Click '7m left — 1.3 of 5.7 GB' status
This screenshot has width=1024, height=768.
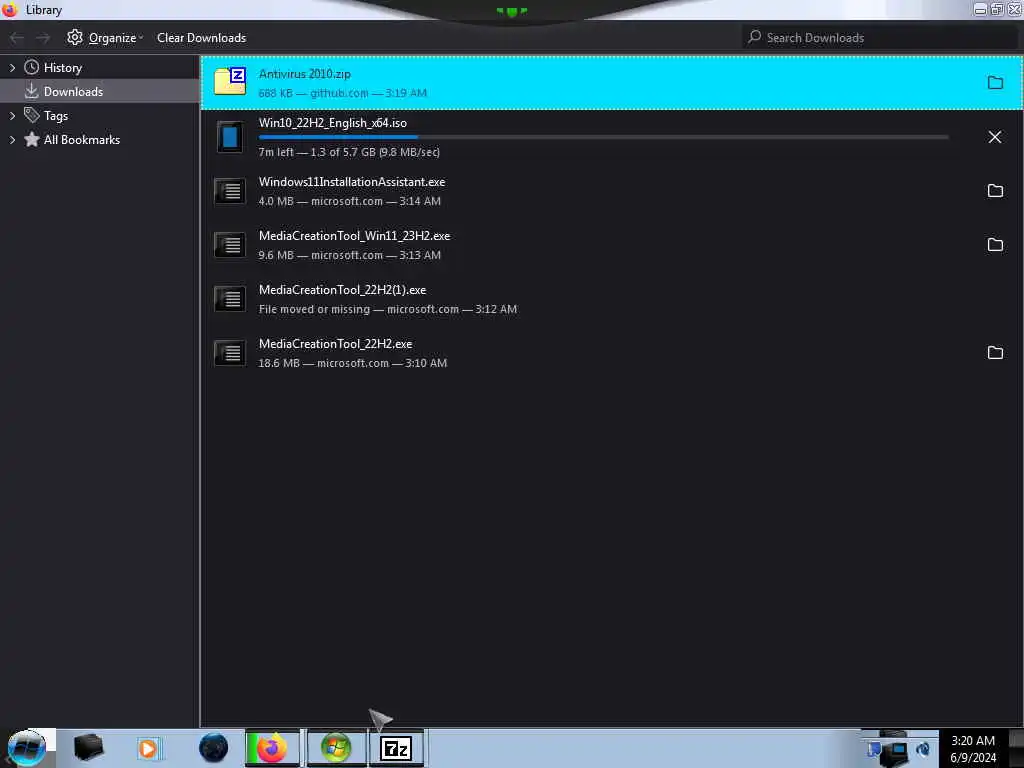click(349, 152)
